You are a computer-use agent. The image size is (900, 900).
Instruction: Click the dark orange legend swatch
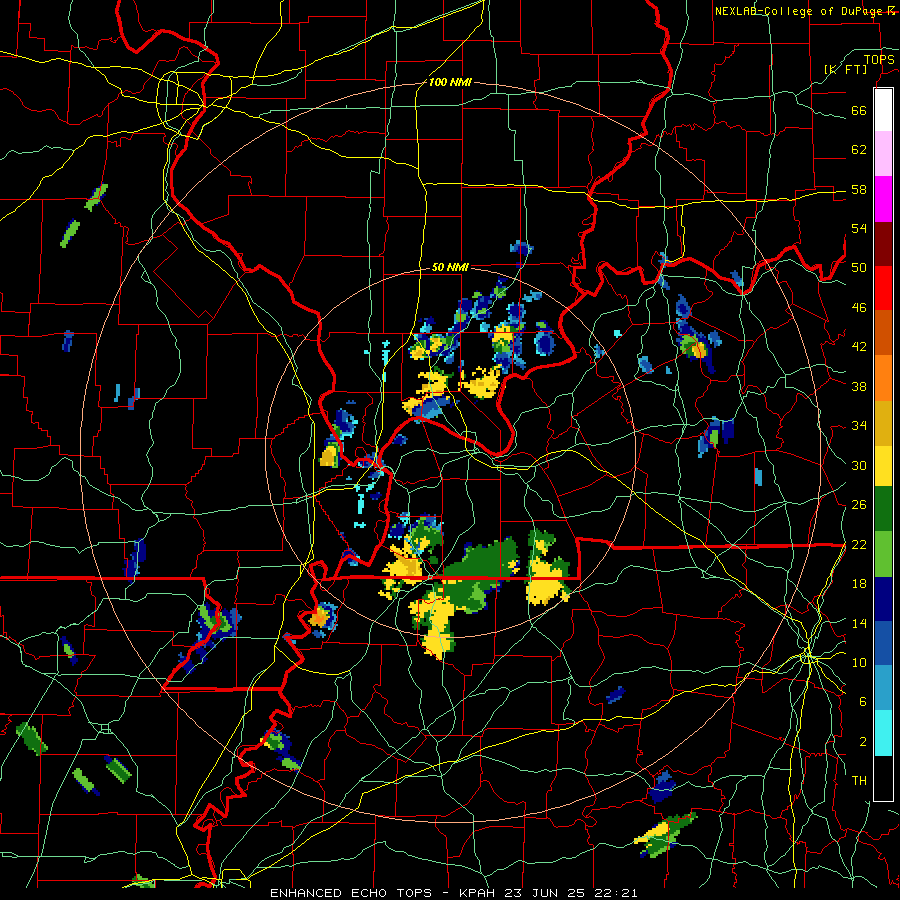pos(883,333)
